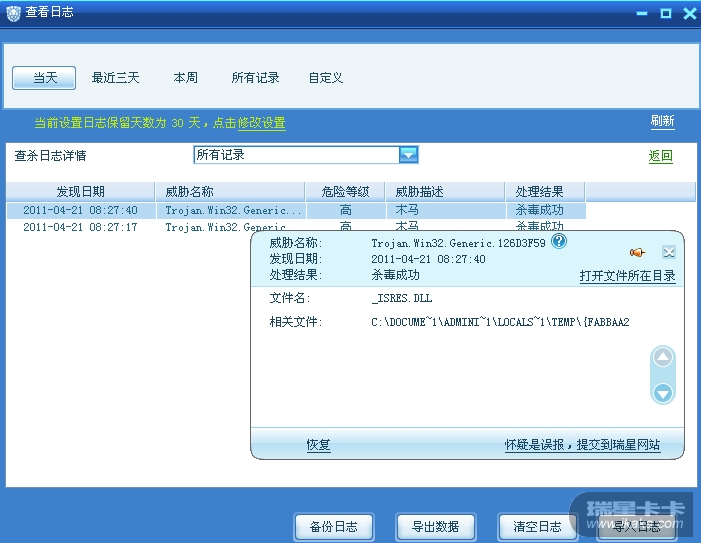This screenshot has height=543, width=701.
Task: Click 木马 in the highlighted row
Action: [407, 210]
